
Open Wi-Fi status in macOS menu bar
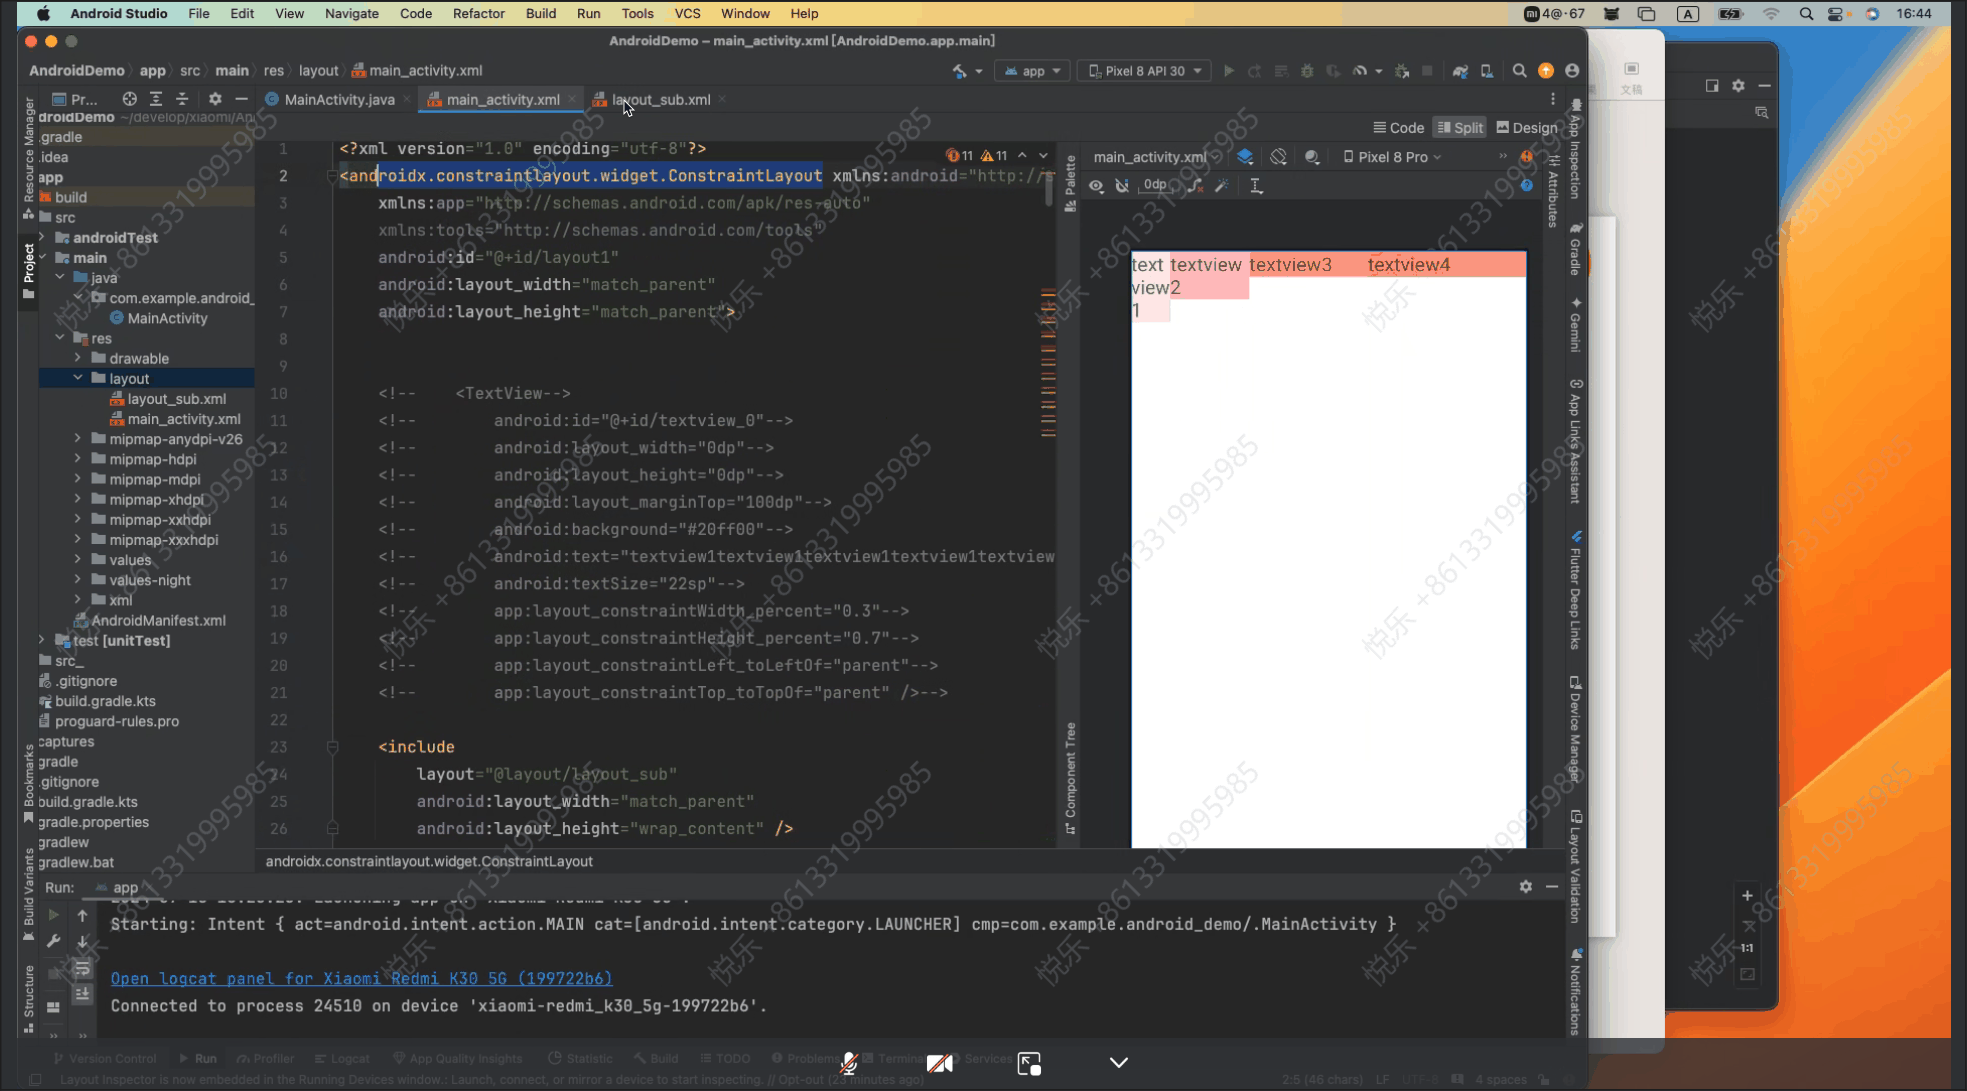(1771, 13)
